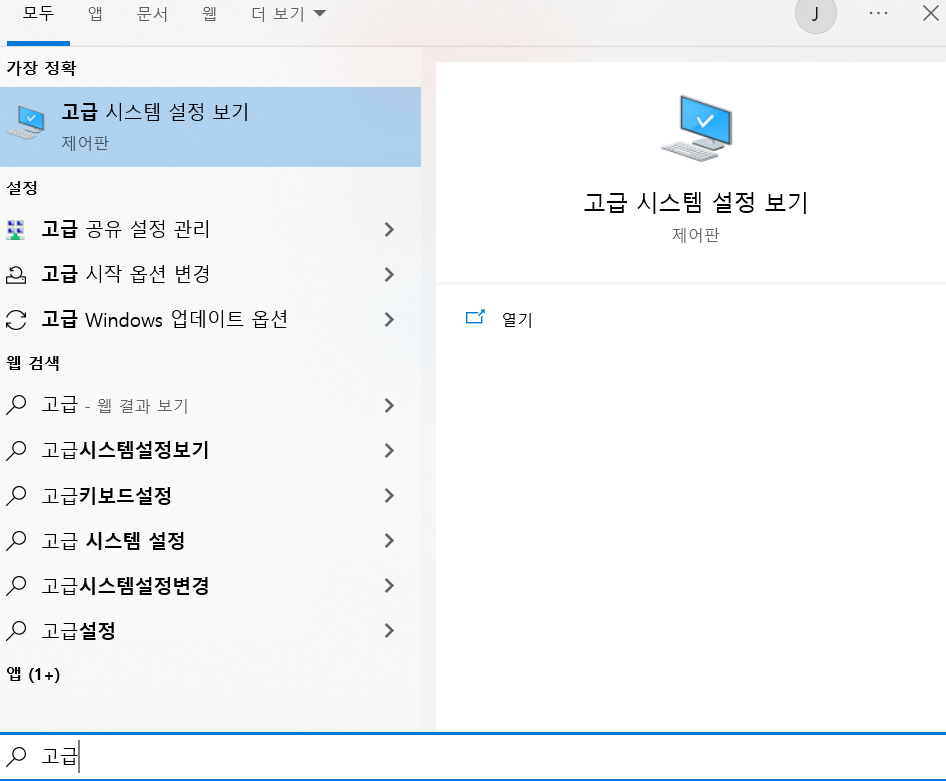The width and height of the screenshot is (946, 781).
Task: Expand arrow for 고급시스템설정보기
Action: tap(389, 451)
